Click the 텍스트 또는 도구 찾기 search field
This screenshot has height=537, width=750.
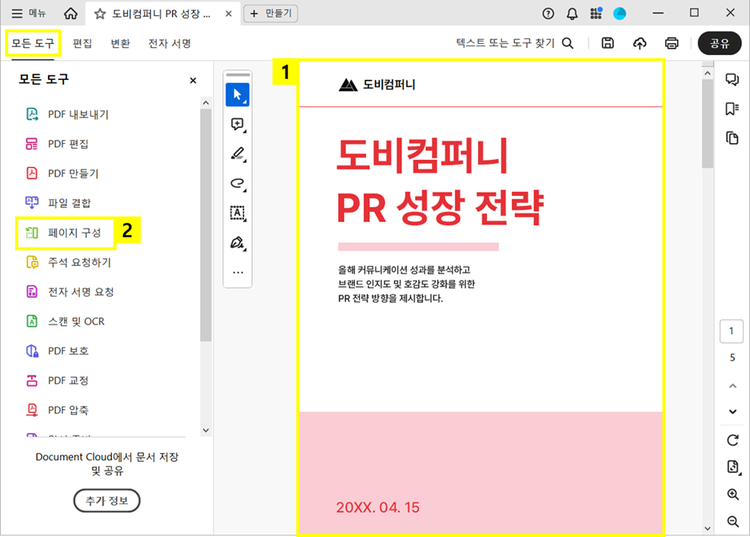click(x=515, y=43)
